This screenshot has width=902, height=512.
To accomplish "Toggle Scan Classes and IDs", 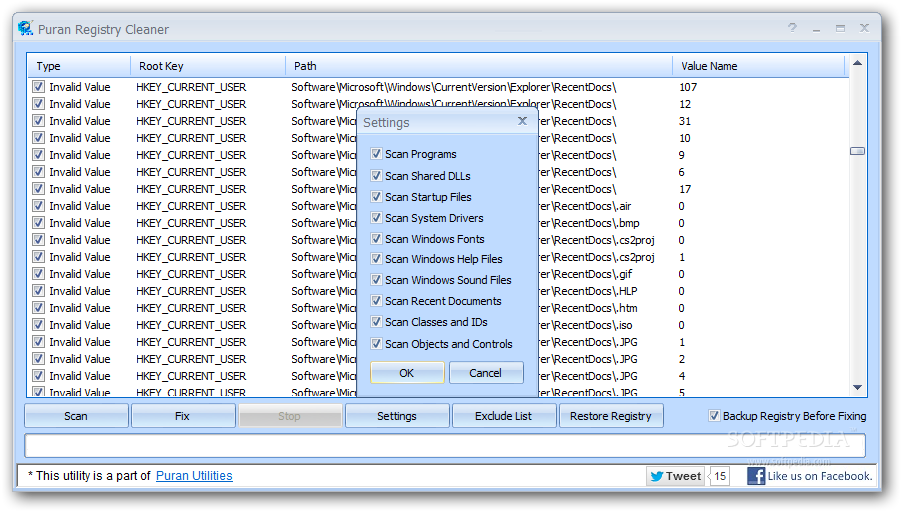I will click(x=376, y=322).
